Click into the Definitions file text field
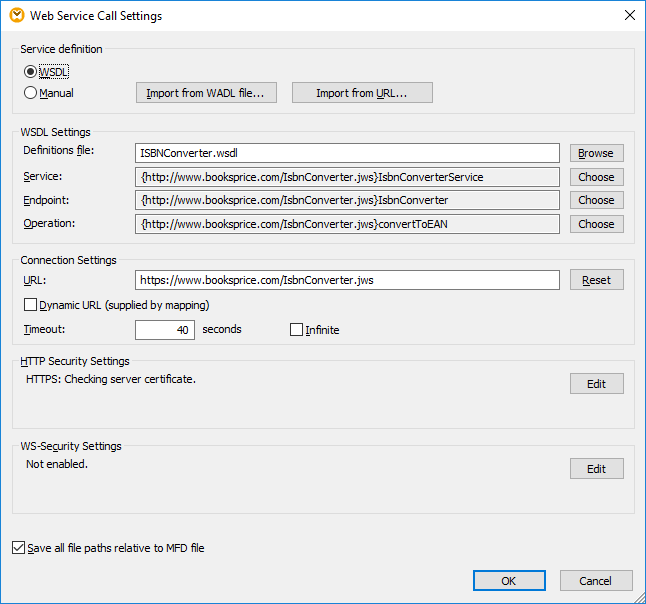Viewport: 646px width, 604px height. coord(346,153)
